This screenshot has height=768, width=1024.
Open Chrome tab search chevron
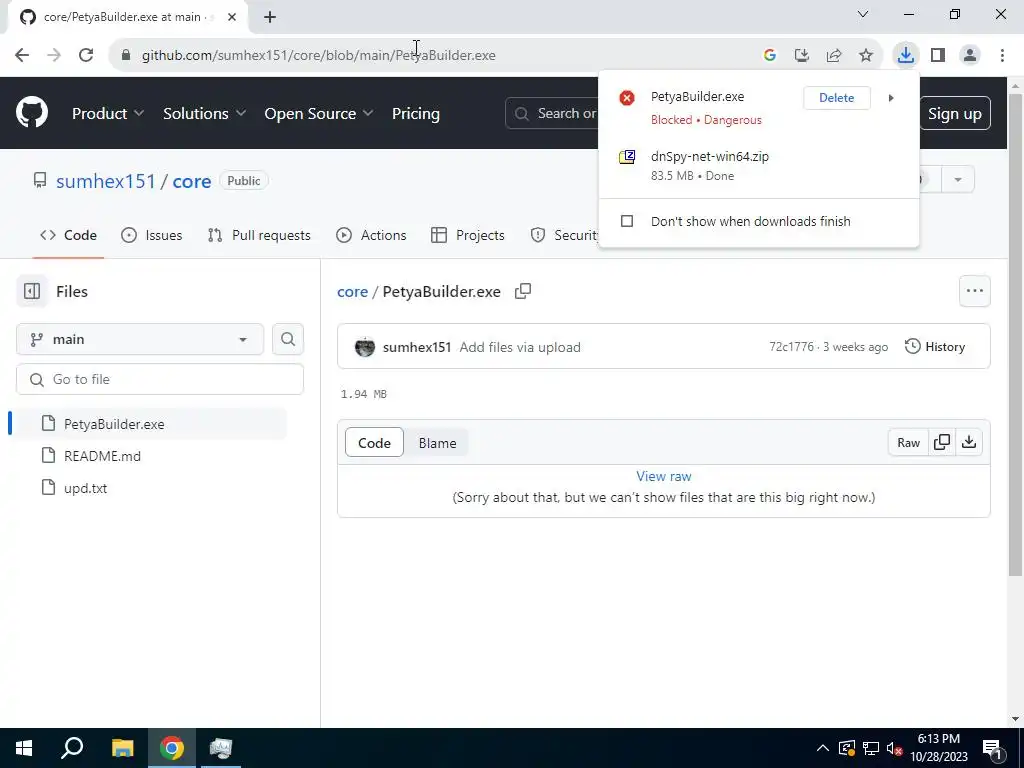[863, 14]
